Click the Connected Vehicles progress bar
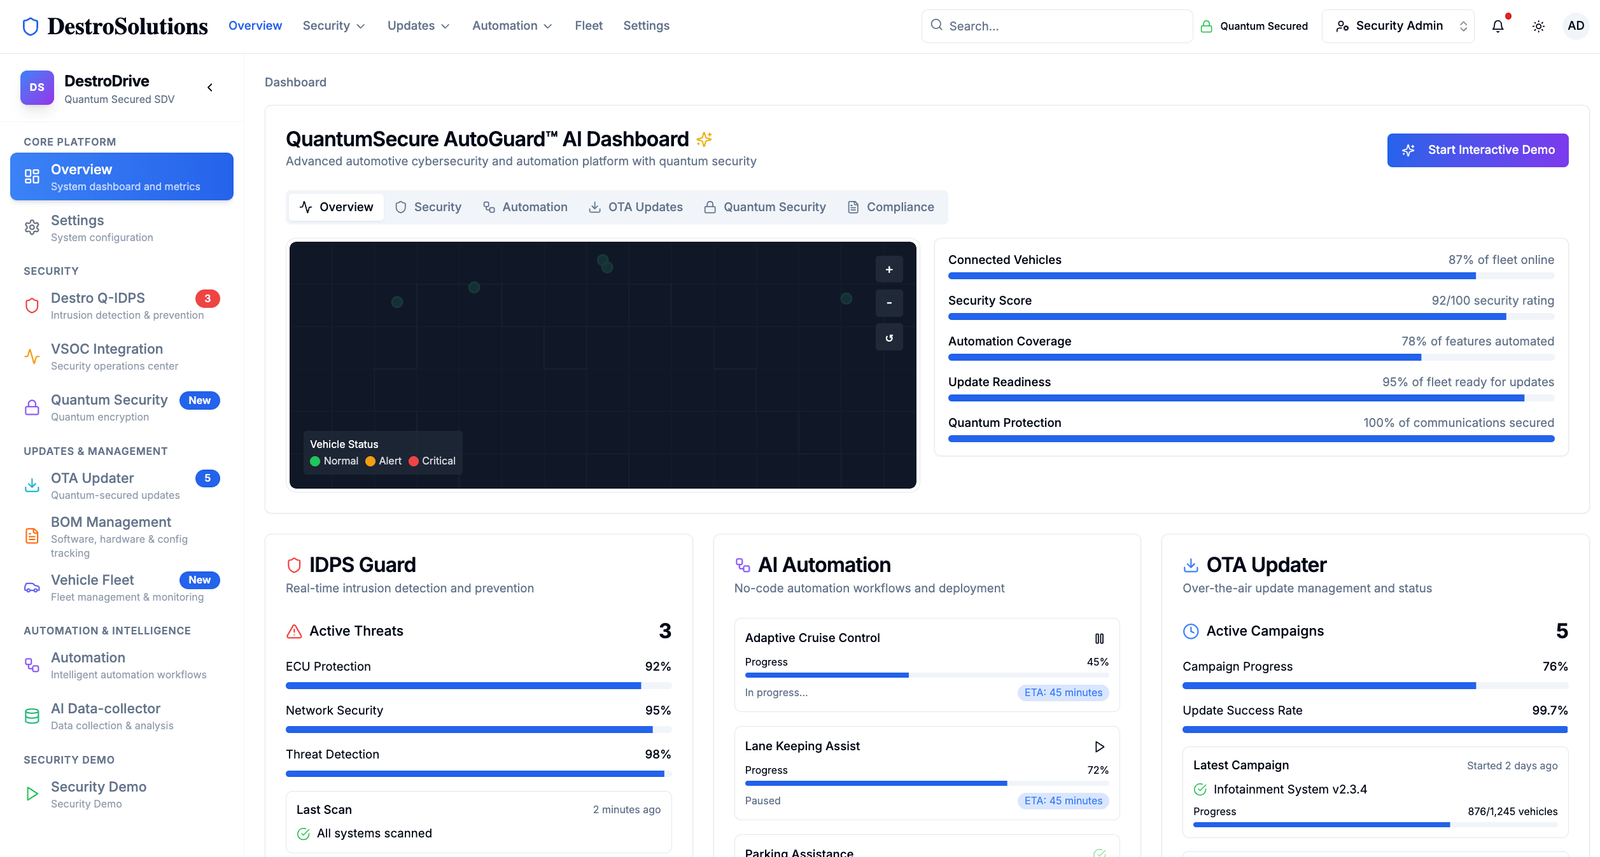 [x=1251, y=276]
